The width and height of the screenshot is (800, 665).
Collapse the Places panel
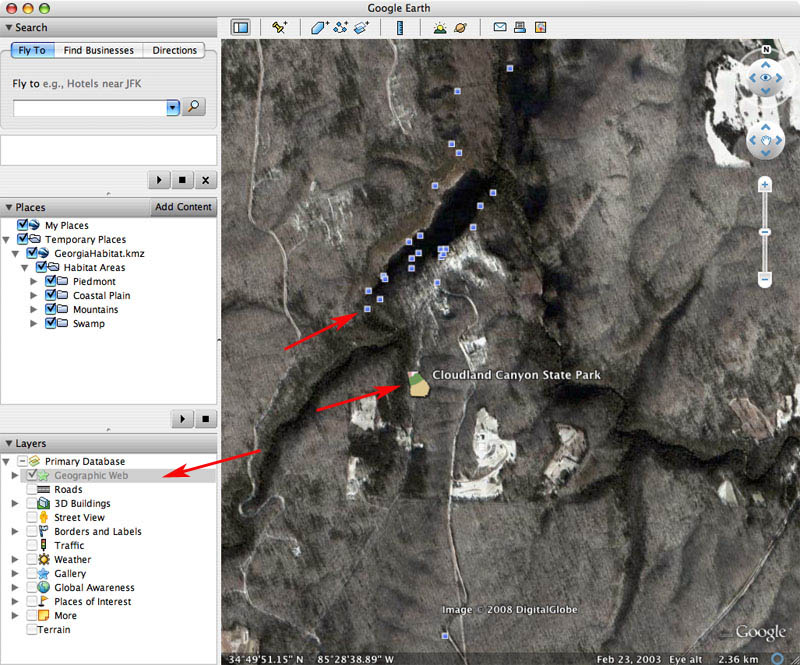(9, 207)
